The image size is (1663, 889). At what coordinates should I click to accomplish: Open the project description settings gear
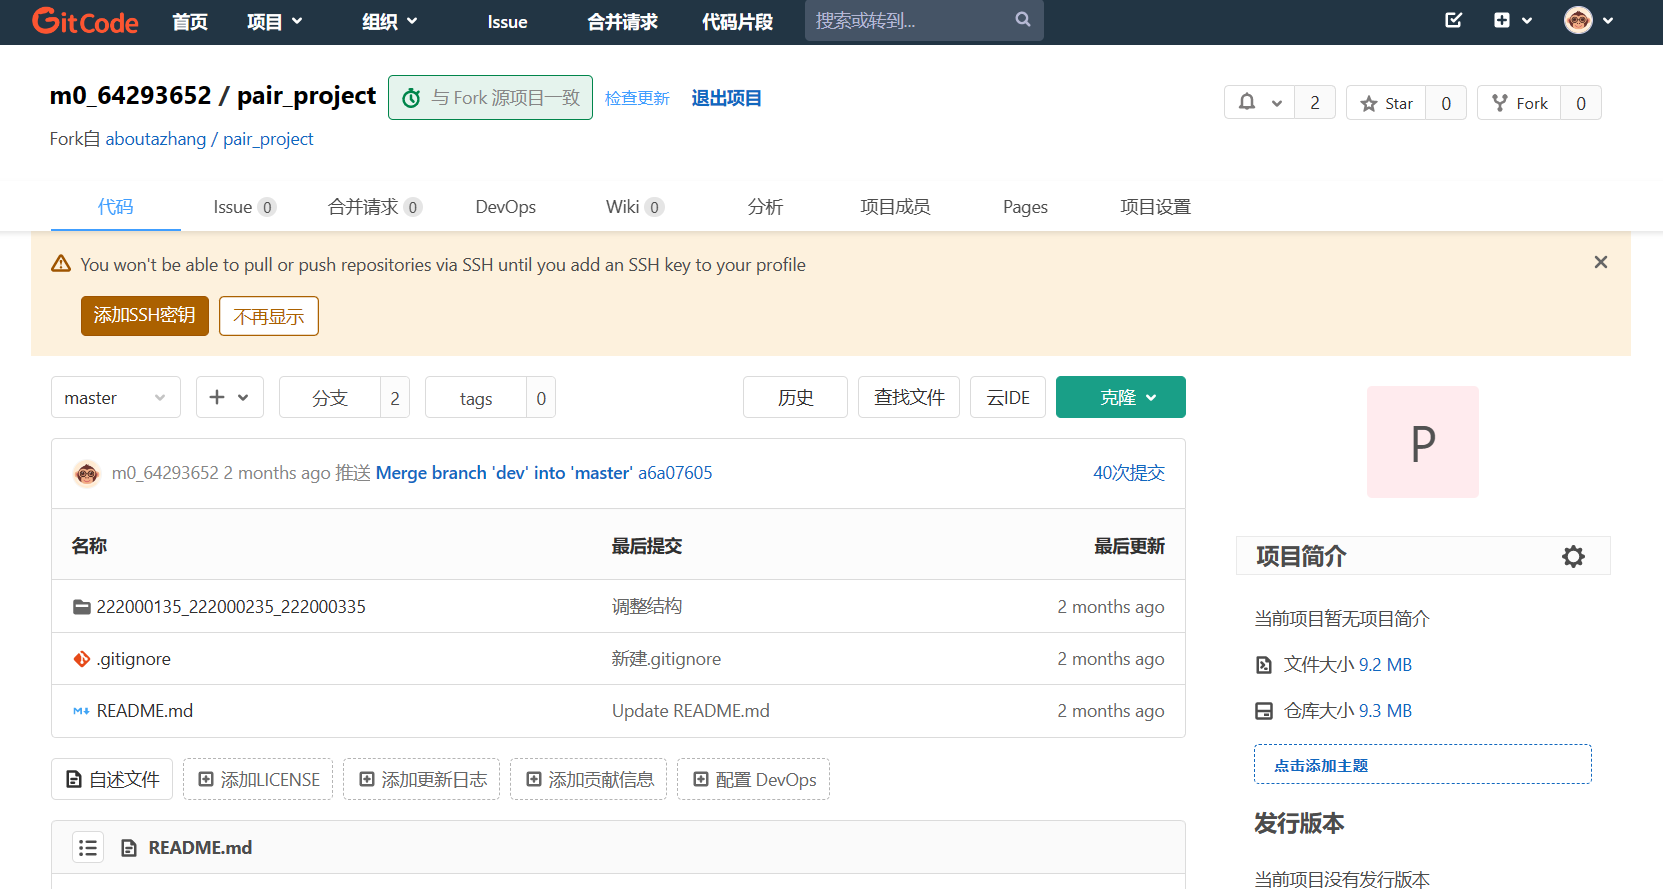(1573, 557)
